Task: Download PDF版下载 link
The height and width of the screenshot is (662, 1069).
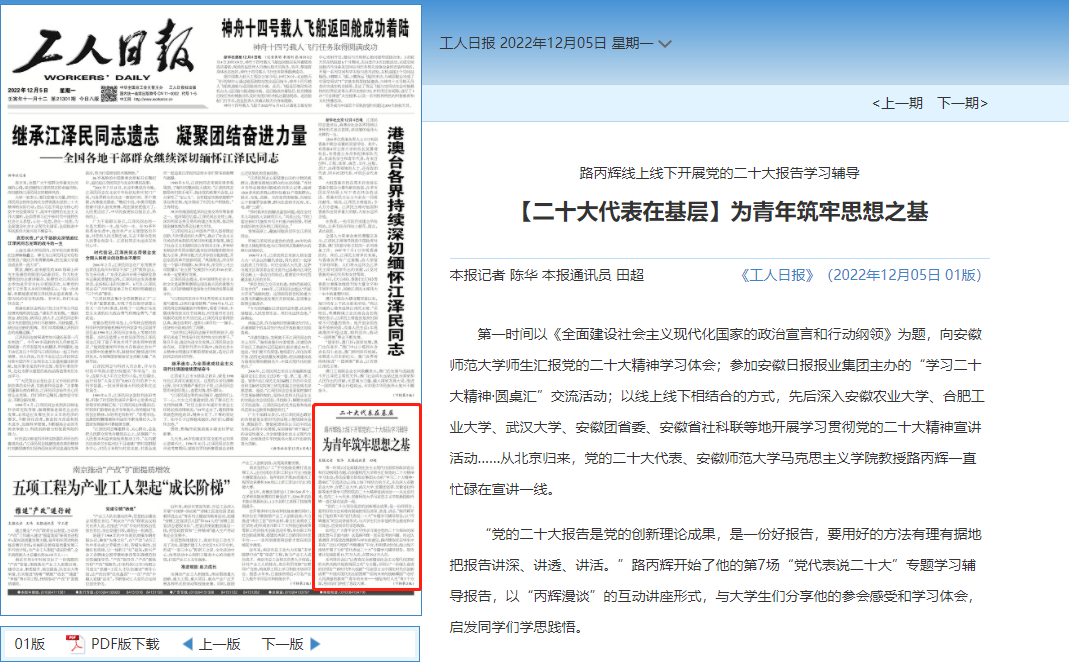Action: (x=125, y=644)
